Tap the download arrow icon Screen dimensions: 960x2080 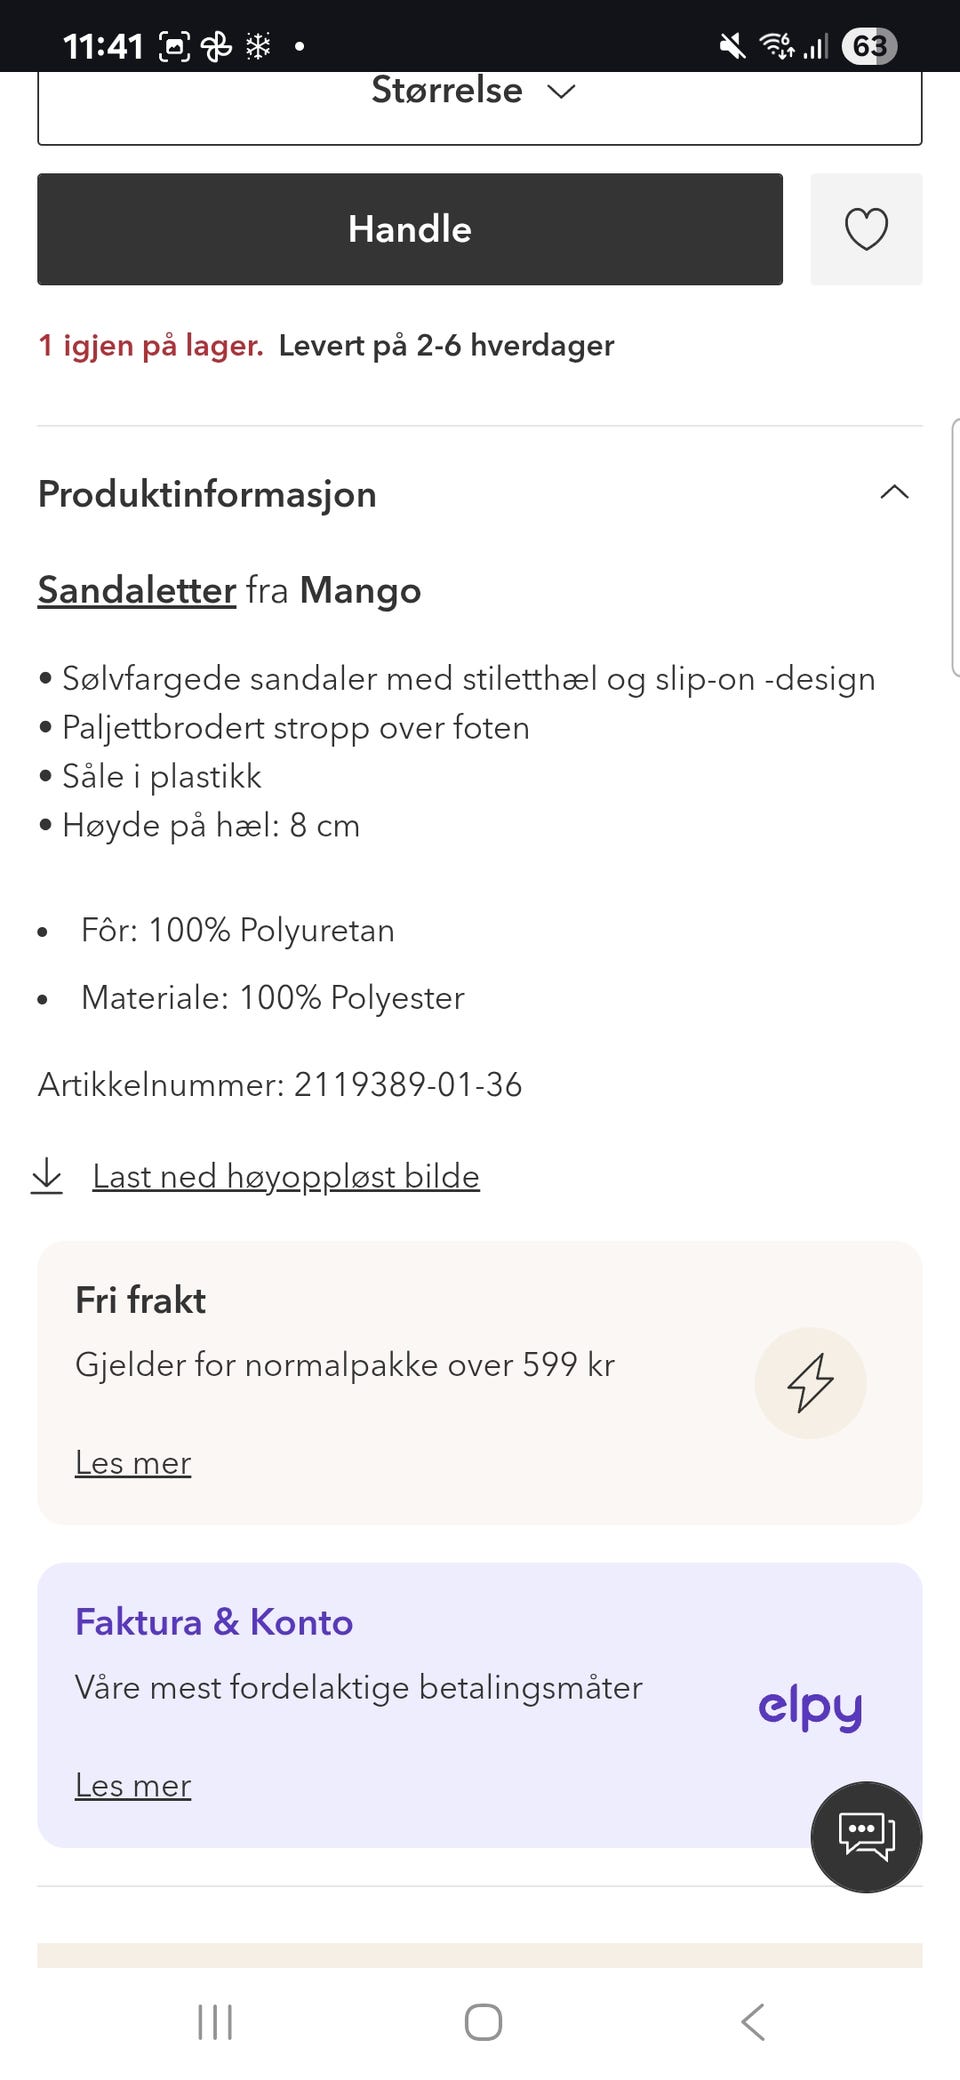(47, 1176)
